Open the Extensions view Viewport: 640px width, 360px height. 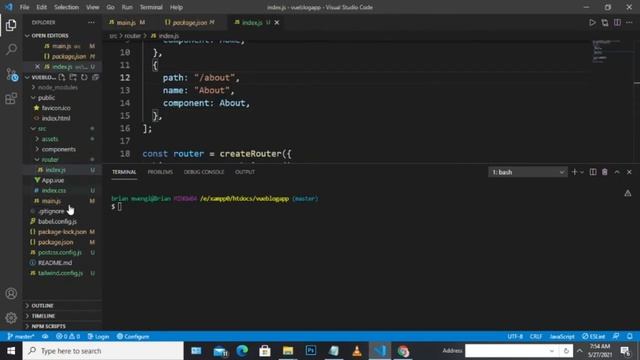click(x=11, y=98)
